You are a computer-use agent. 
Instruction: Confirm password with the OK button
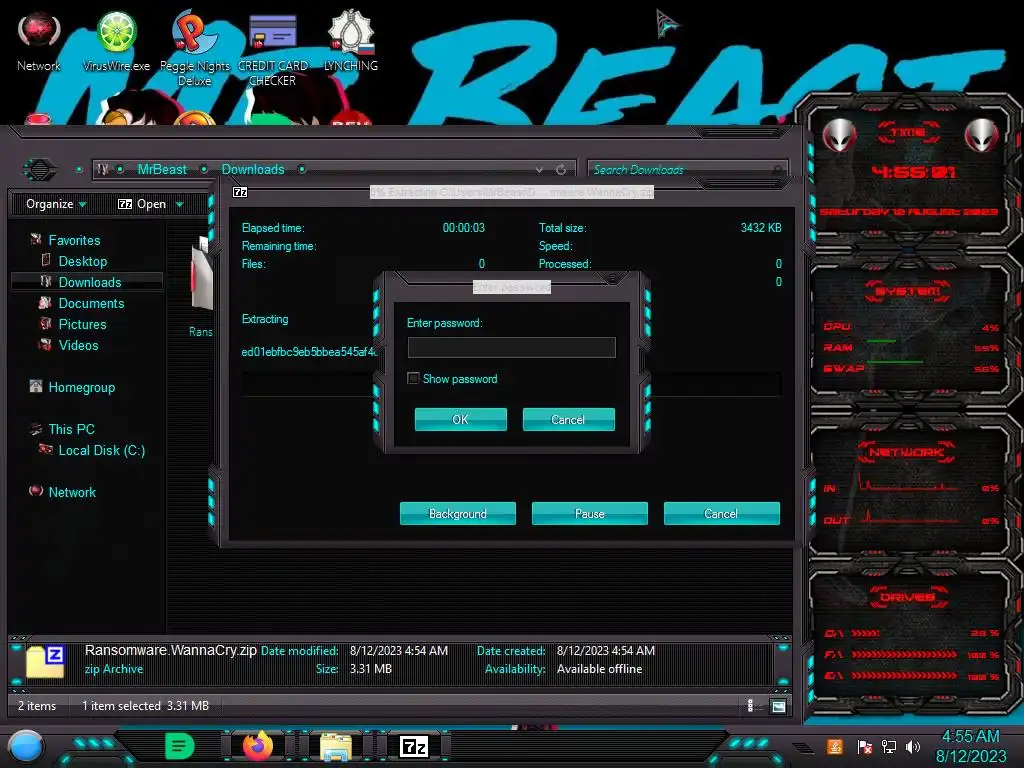tap(460, 419)
